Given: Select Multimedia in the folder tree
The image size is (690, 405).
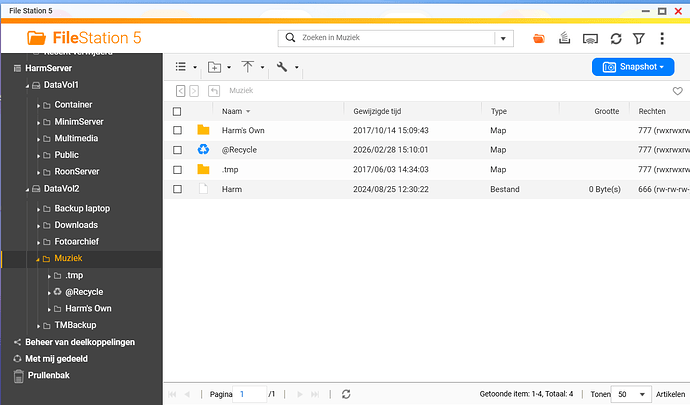Looking at the screenshot, I should click(x=76, y=138).
